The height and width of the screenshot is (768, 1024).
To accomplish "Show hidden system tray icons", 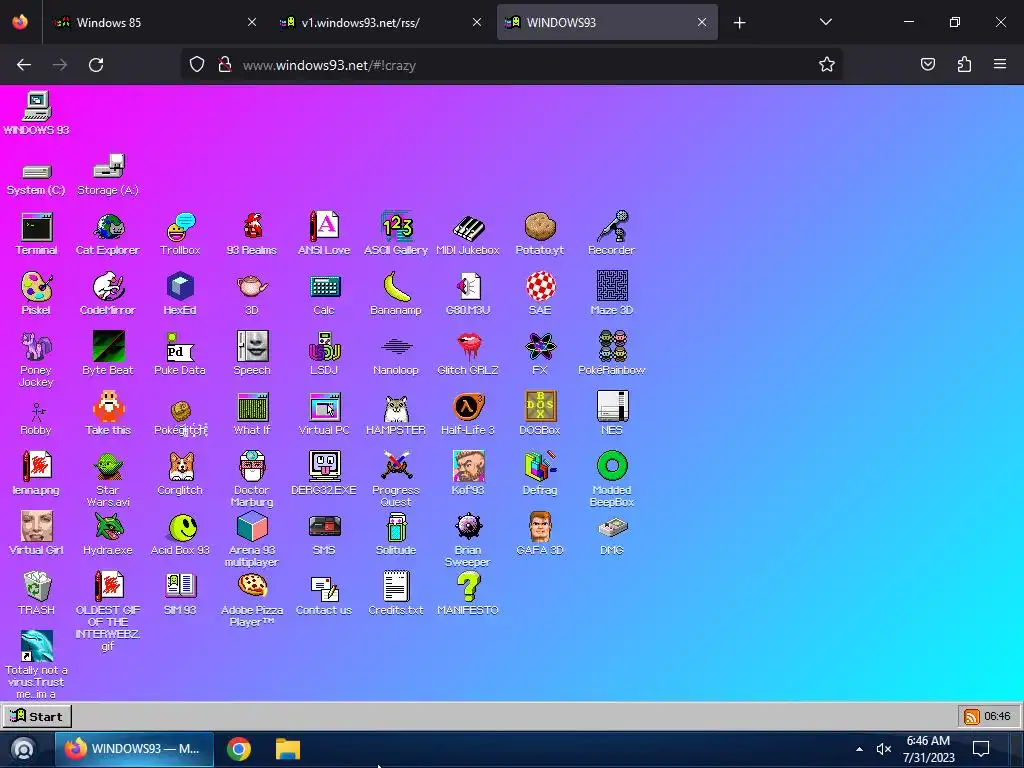I will [x=859, y=749].
